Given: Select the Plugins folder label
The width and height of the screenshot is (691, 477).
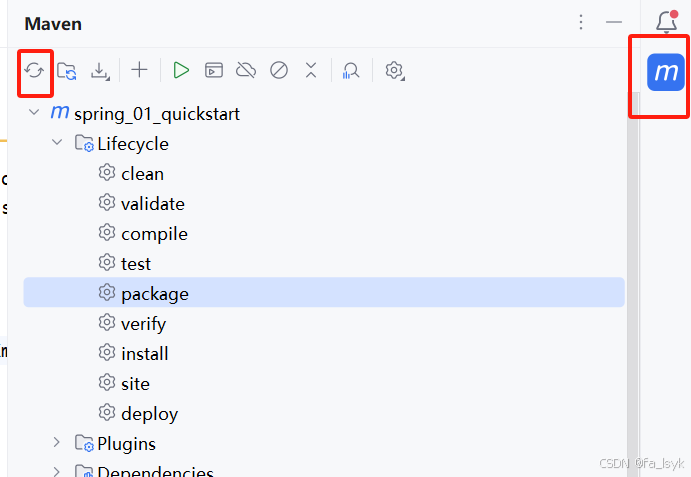Looking at the screenshot, I should pos(126,444).
